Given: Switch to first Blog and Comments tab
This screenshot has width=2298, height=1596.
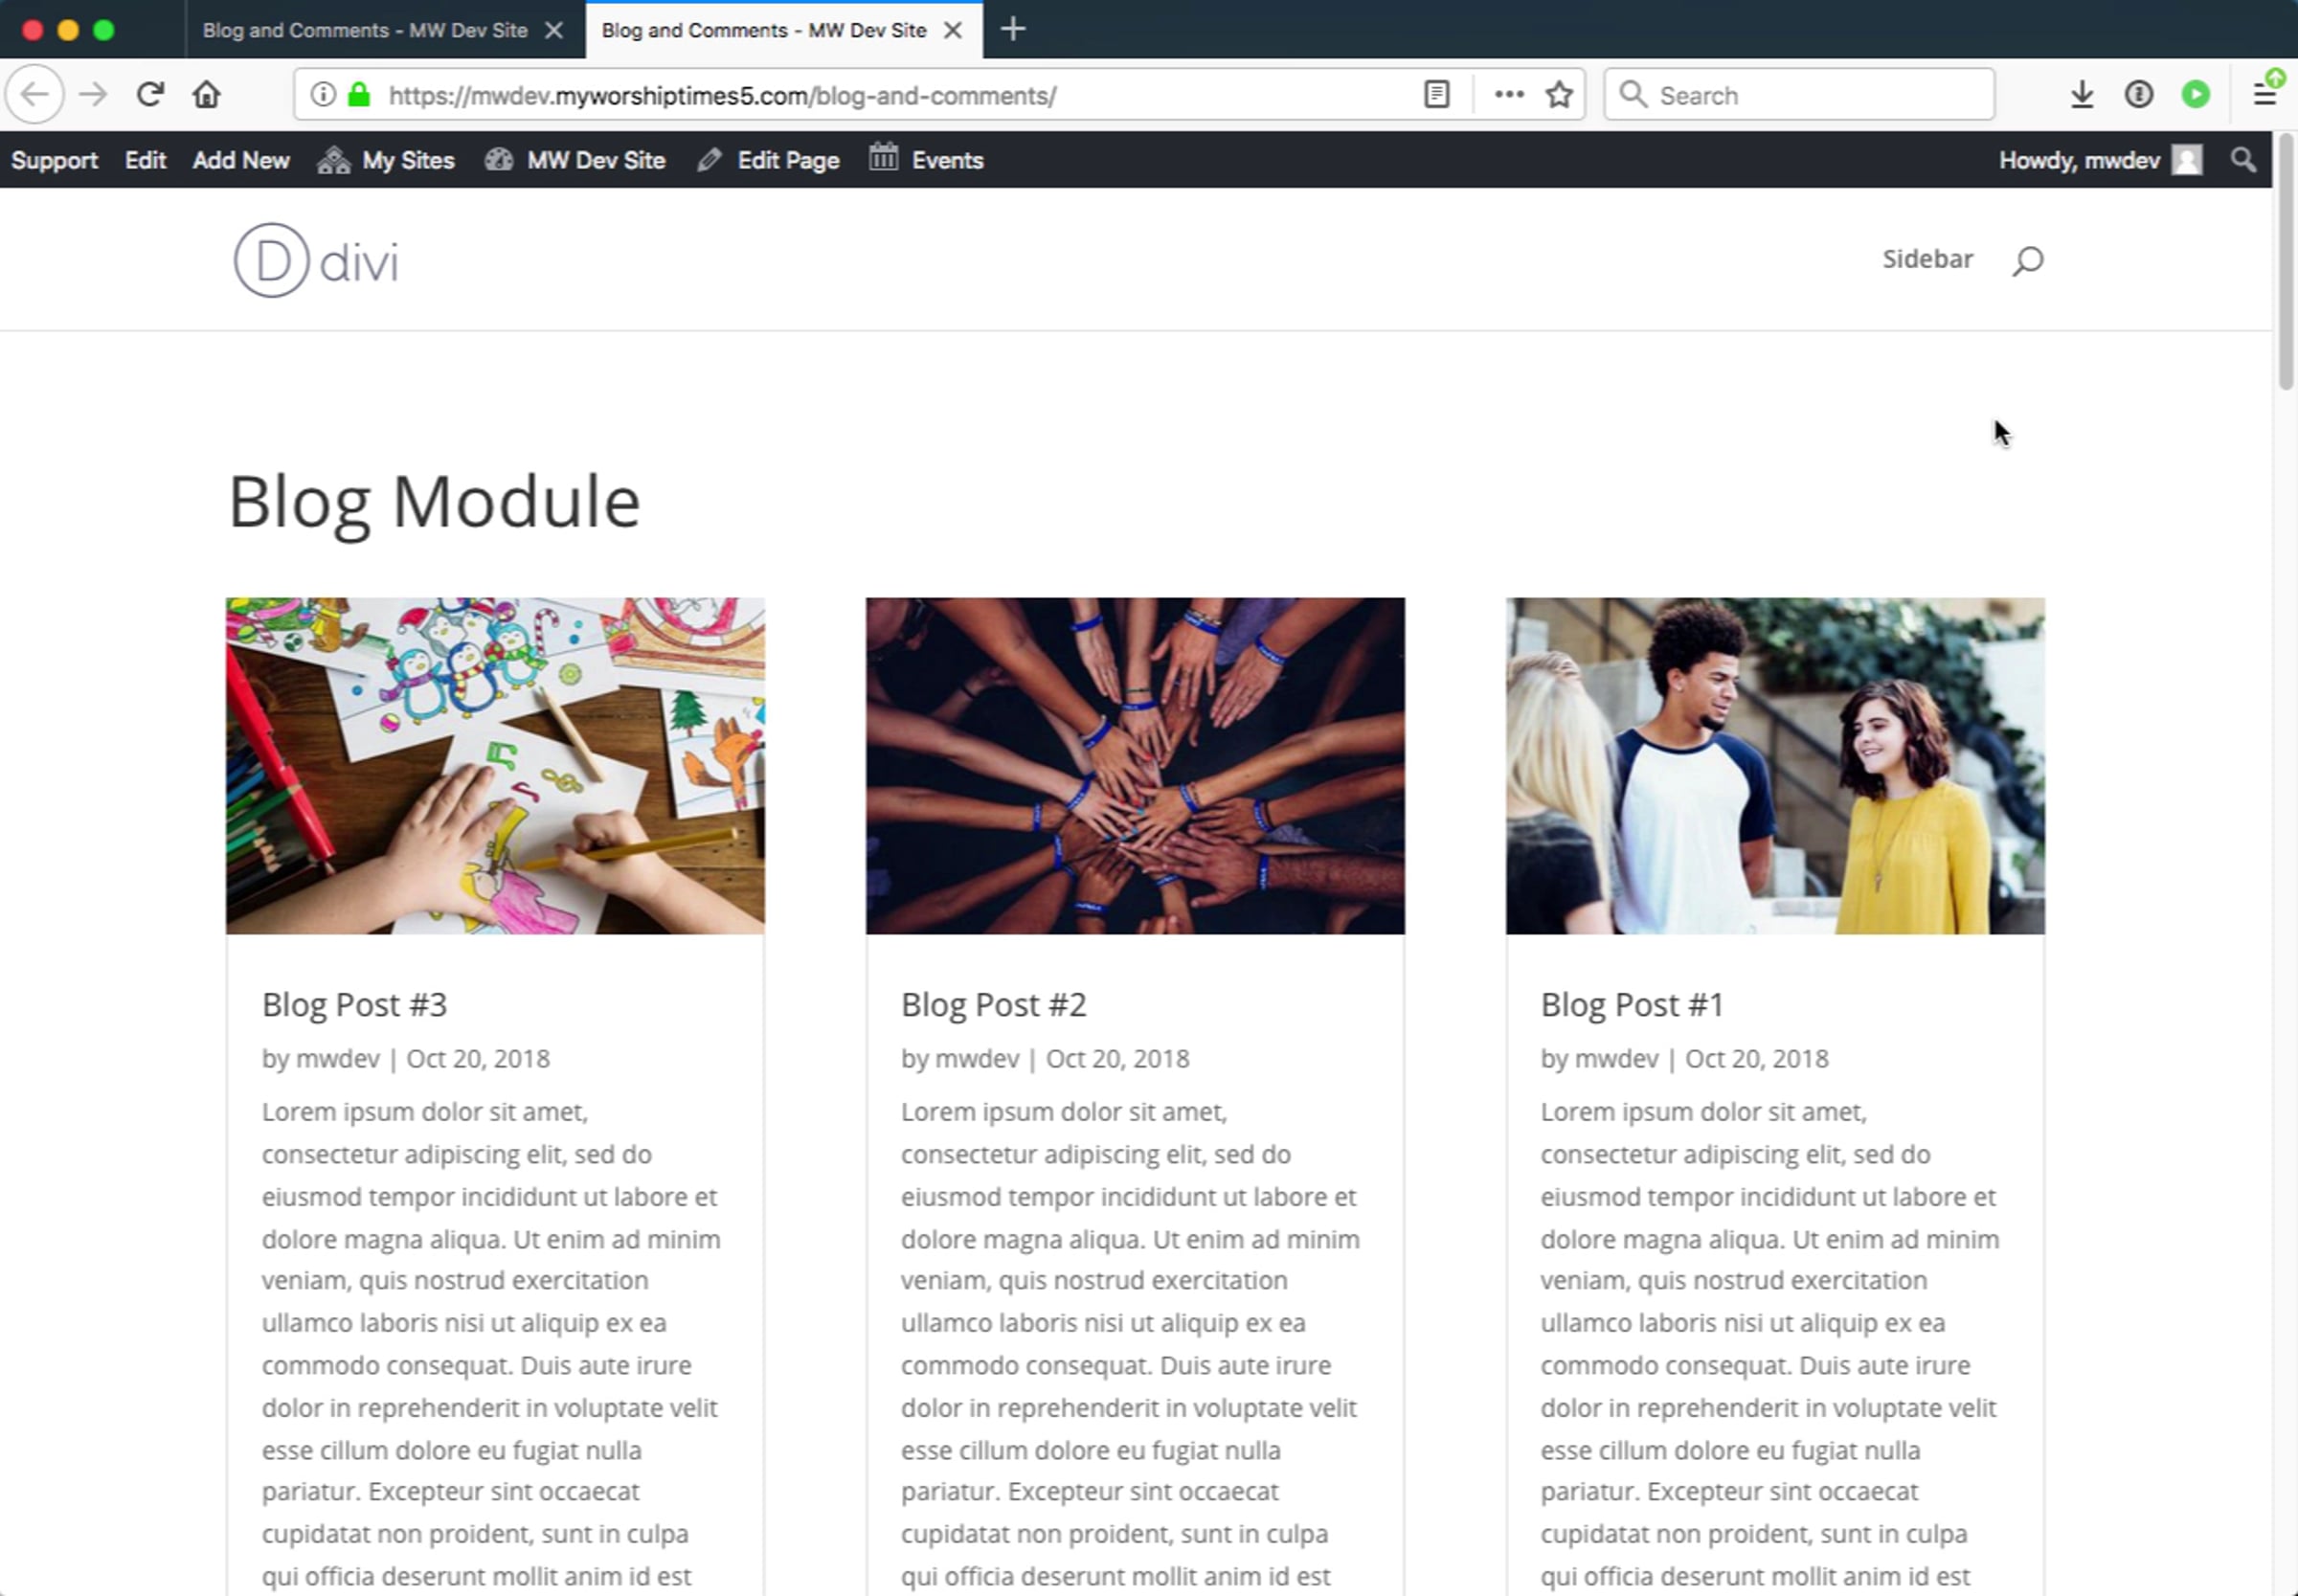Looking at the screenshot, I should (x=364, y=30).
